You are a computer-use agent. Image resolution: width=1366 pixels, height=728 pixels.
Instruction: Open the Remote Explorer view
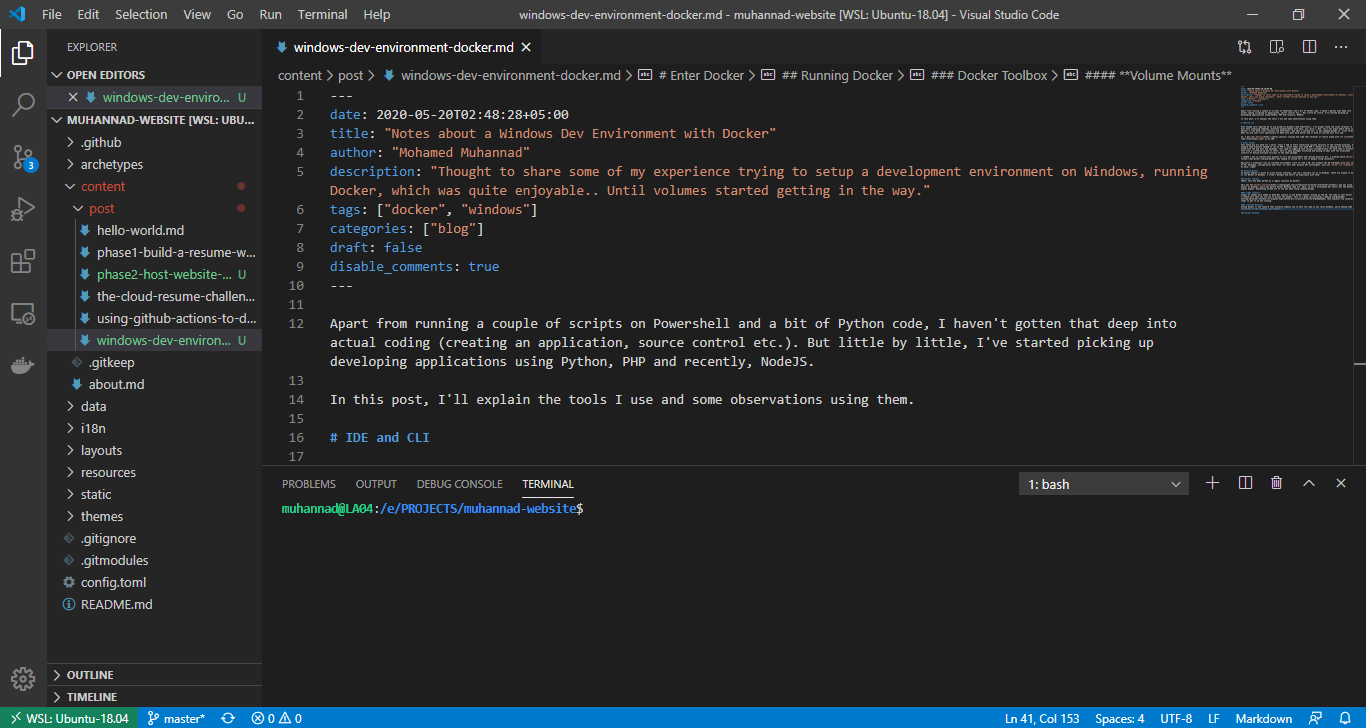[22, 313]
